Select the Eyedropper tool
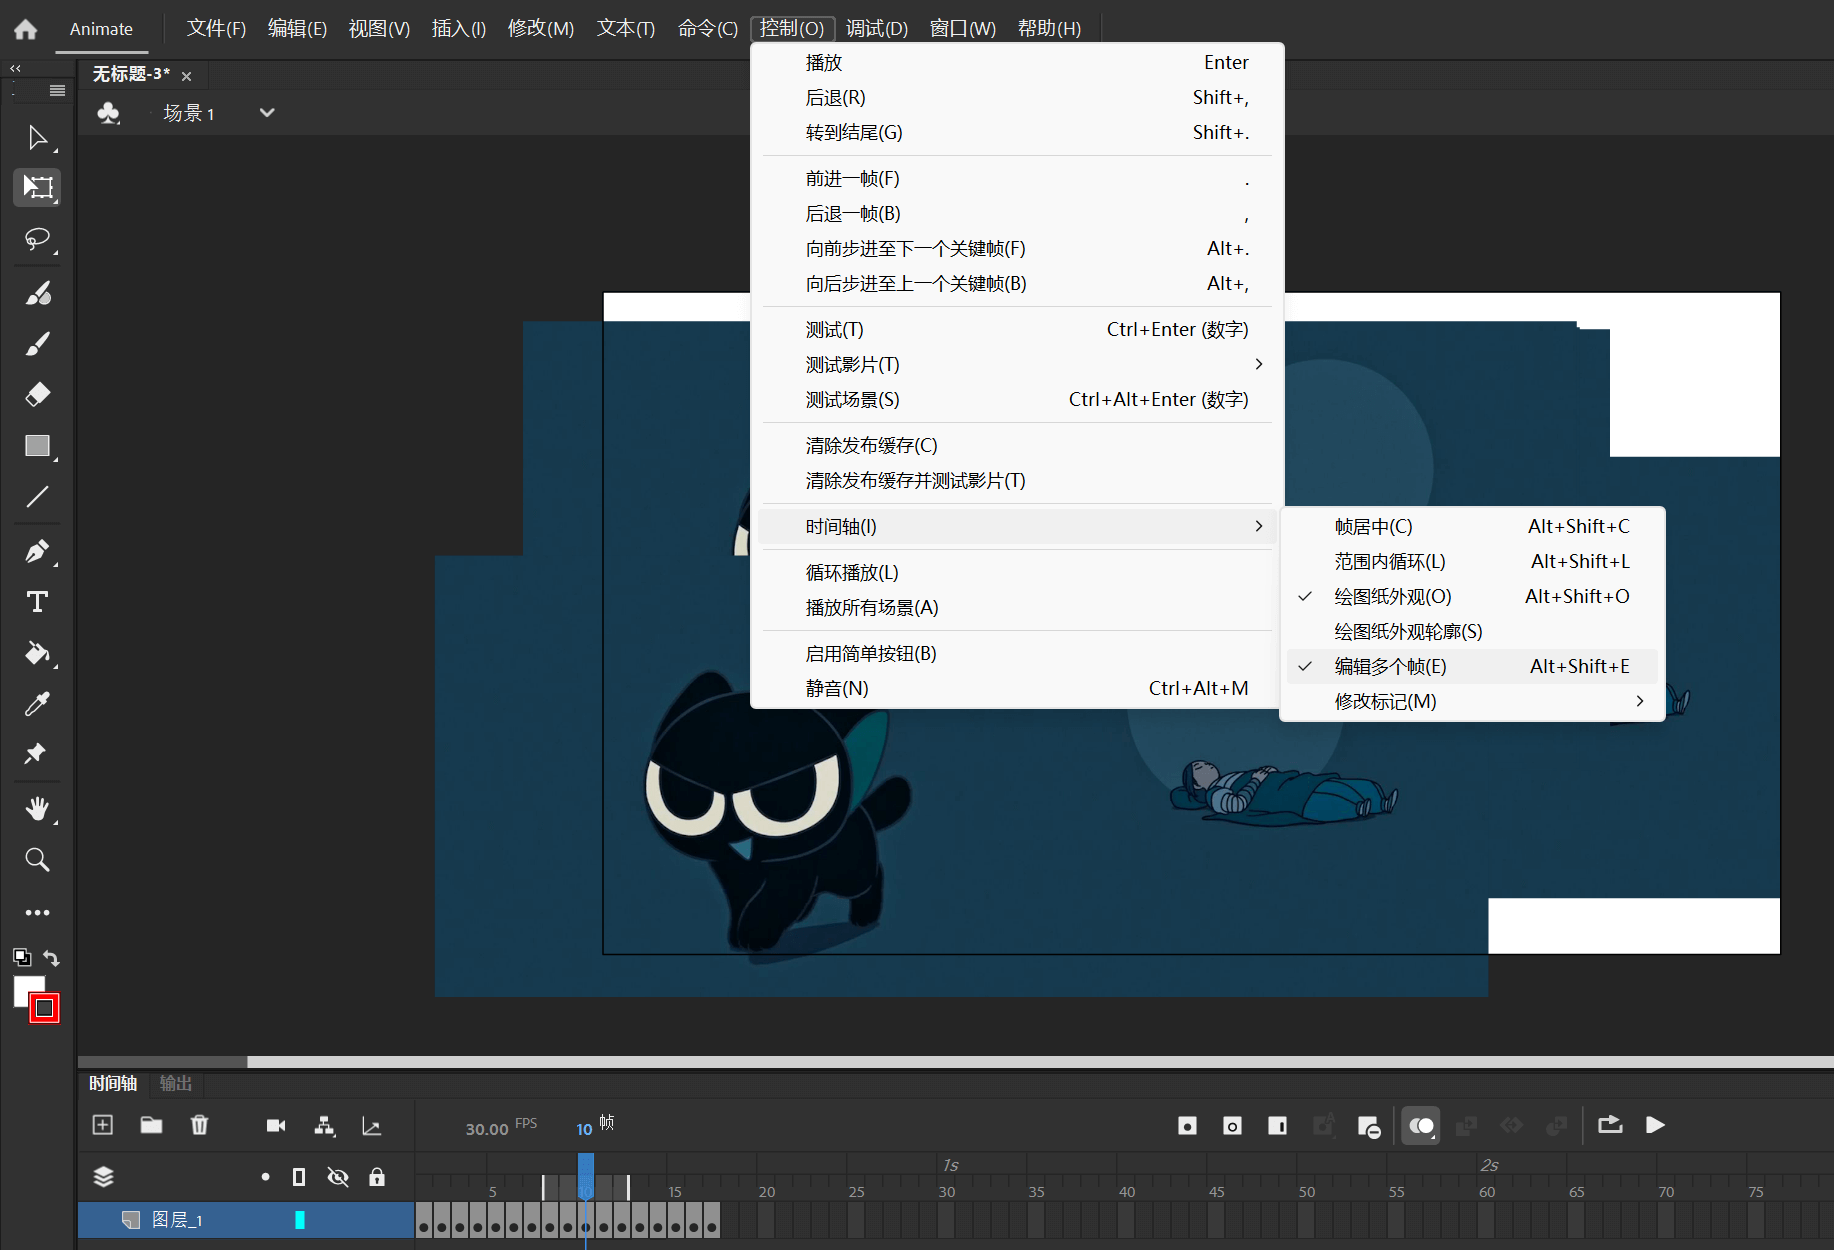 (37, 704)
